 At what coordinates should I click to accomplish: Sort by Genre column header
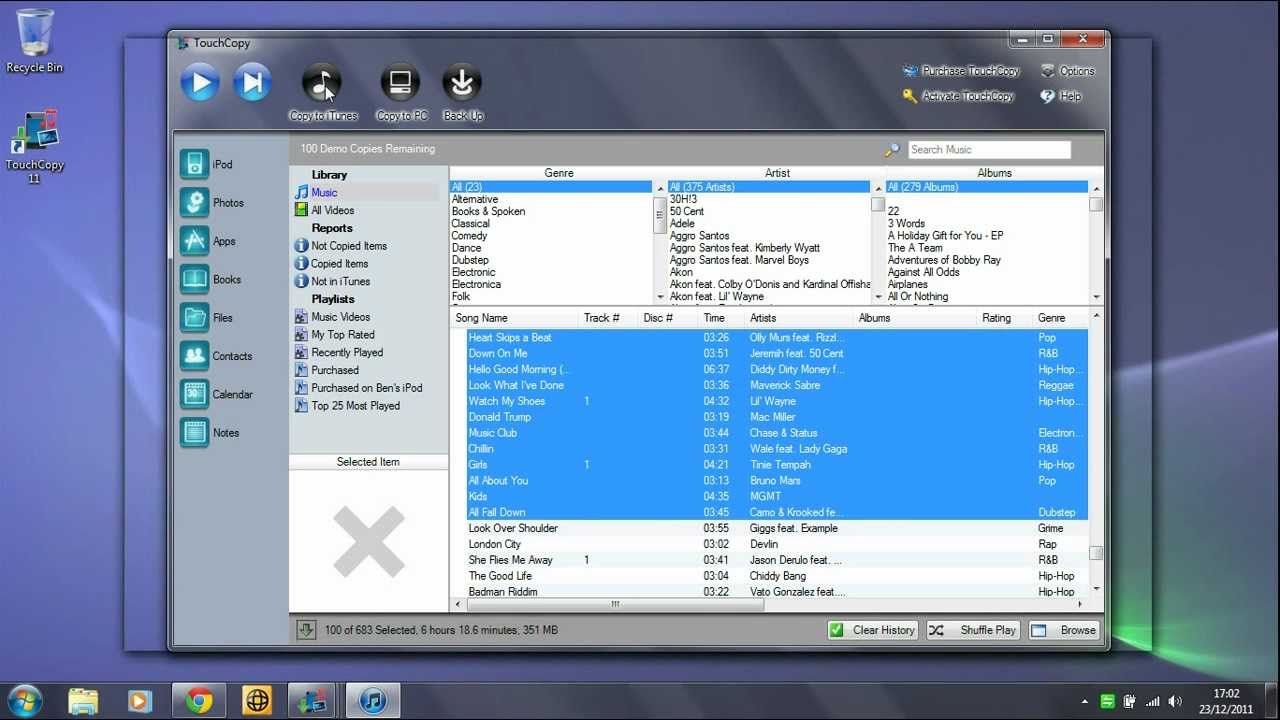tap(1051, 318)
